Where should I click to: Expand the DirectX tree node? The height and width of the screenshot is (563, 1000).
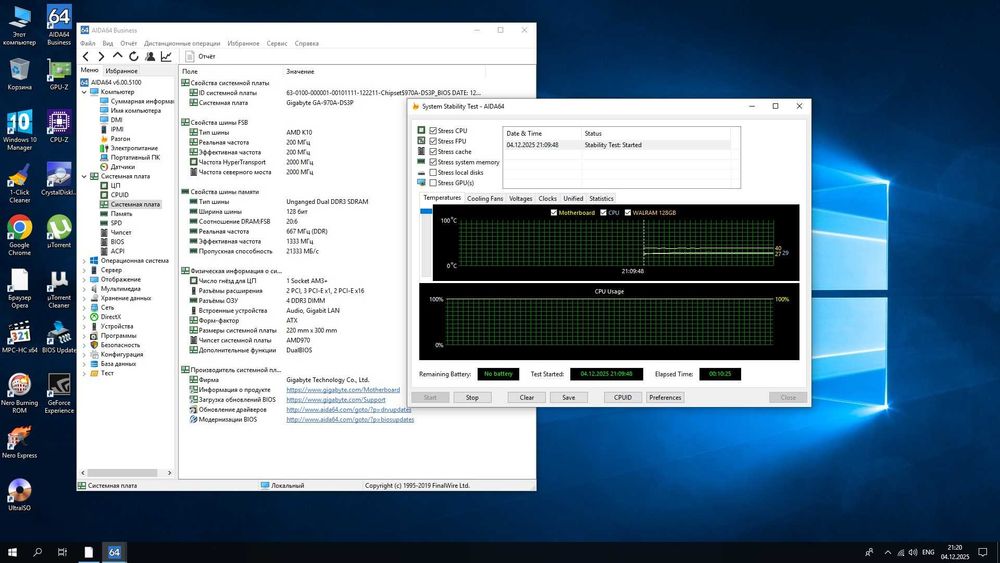pos(84,317)
